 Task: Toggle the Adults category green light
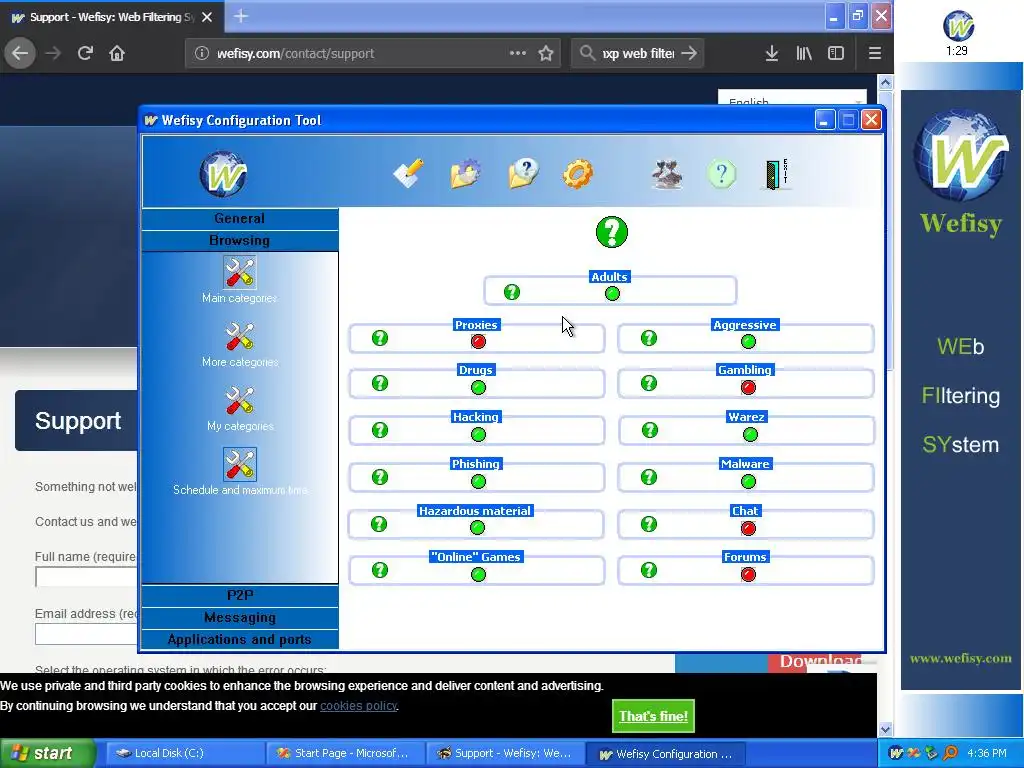pos(613,294)
